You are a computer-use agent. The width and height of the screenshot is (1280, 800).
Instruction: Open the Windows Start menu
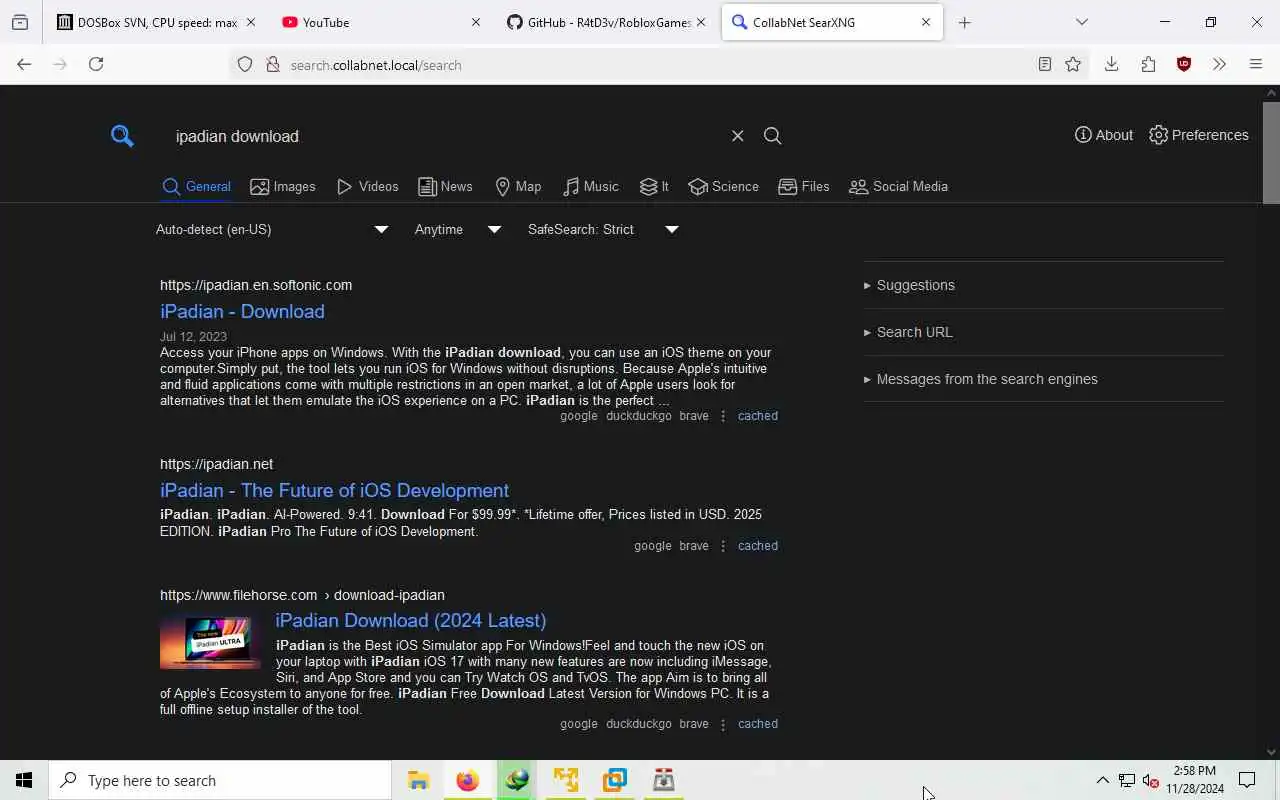(24, 780)
